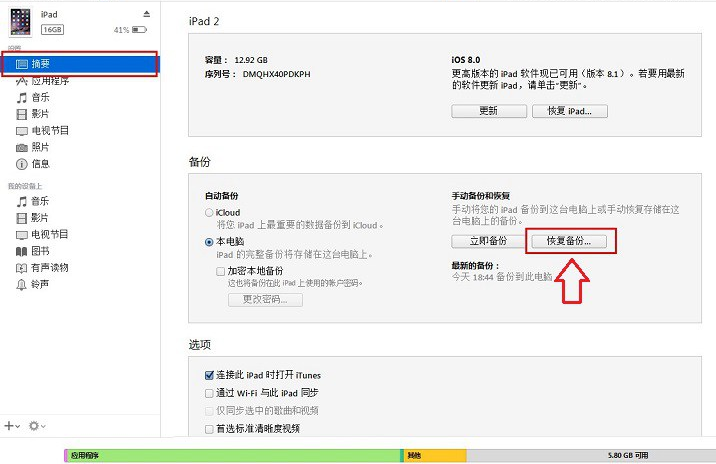This screenshot has height=464, width=716.
Task: Click the battery level icon
Action: (139, 30)
